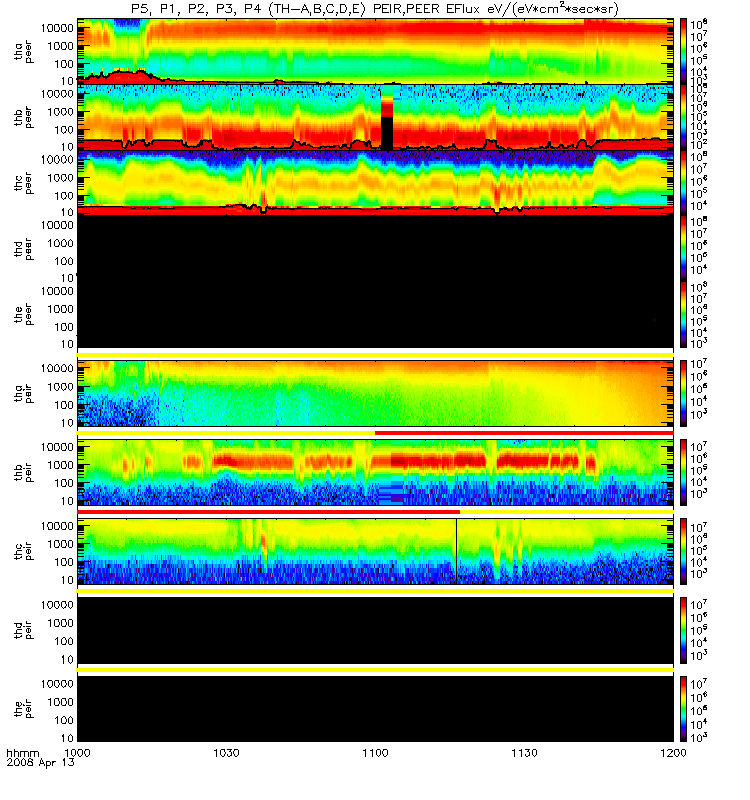
Task: Select the 'the peer' y-axis label
Action: coord(23,314)
